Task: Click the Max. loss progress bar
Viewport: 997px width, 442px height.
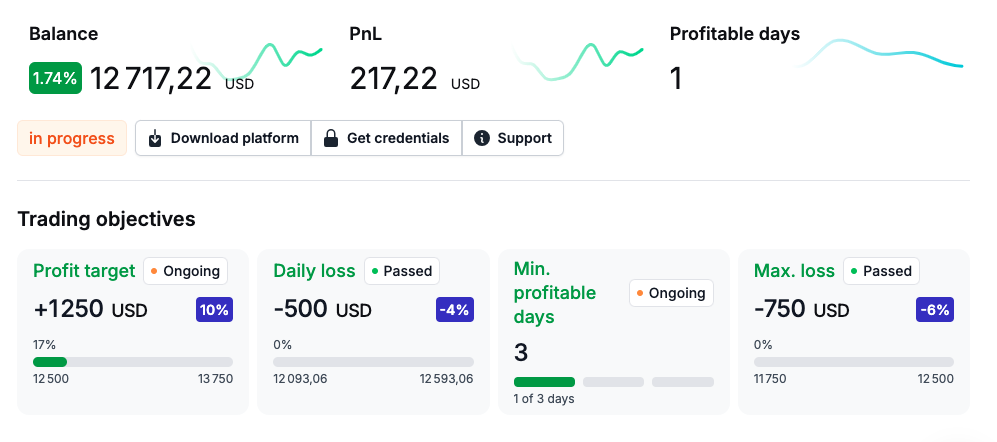Action: 853,362
